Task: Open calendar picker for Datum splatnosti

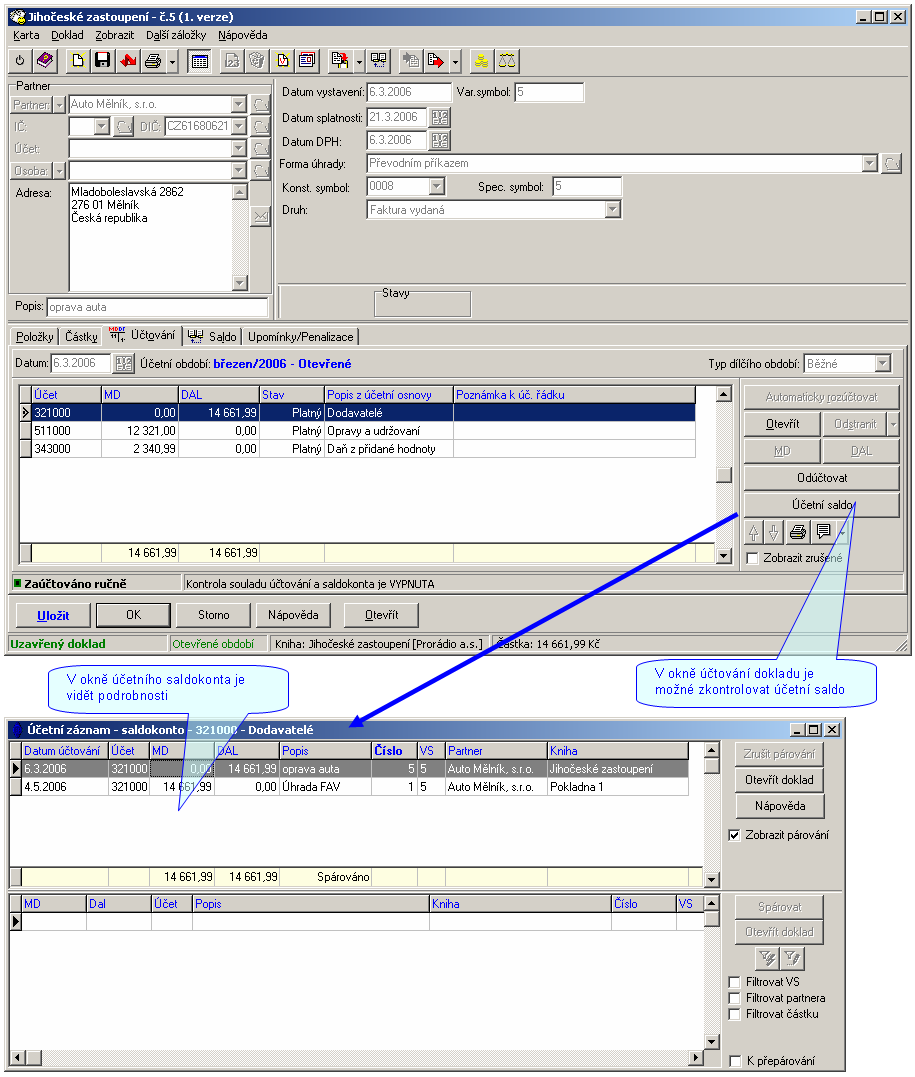Action: coord(440,117)
